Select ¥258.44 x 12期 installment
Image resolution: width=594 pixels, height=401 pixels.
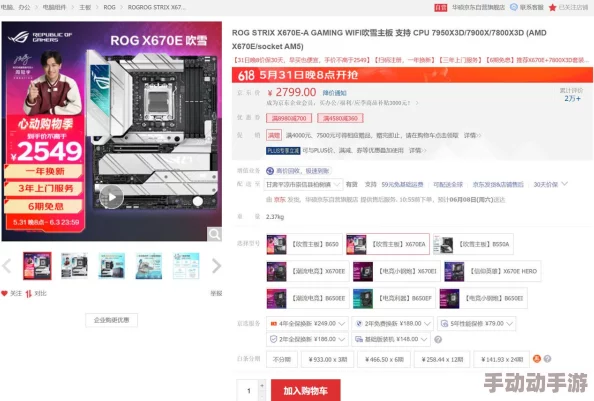[442, 359]
